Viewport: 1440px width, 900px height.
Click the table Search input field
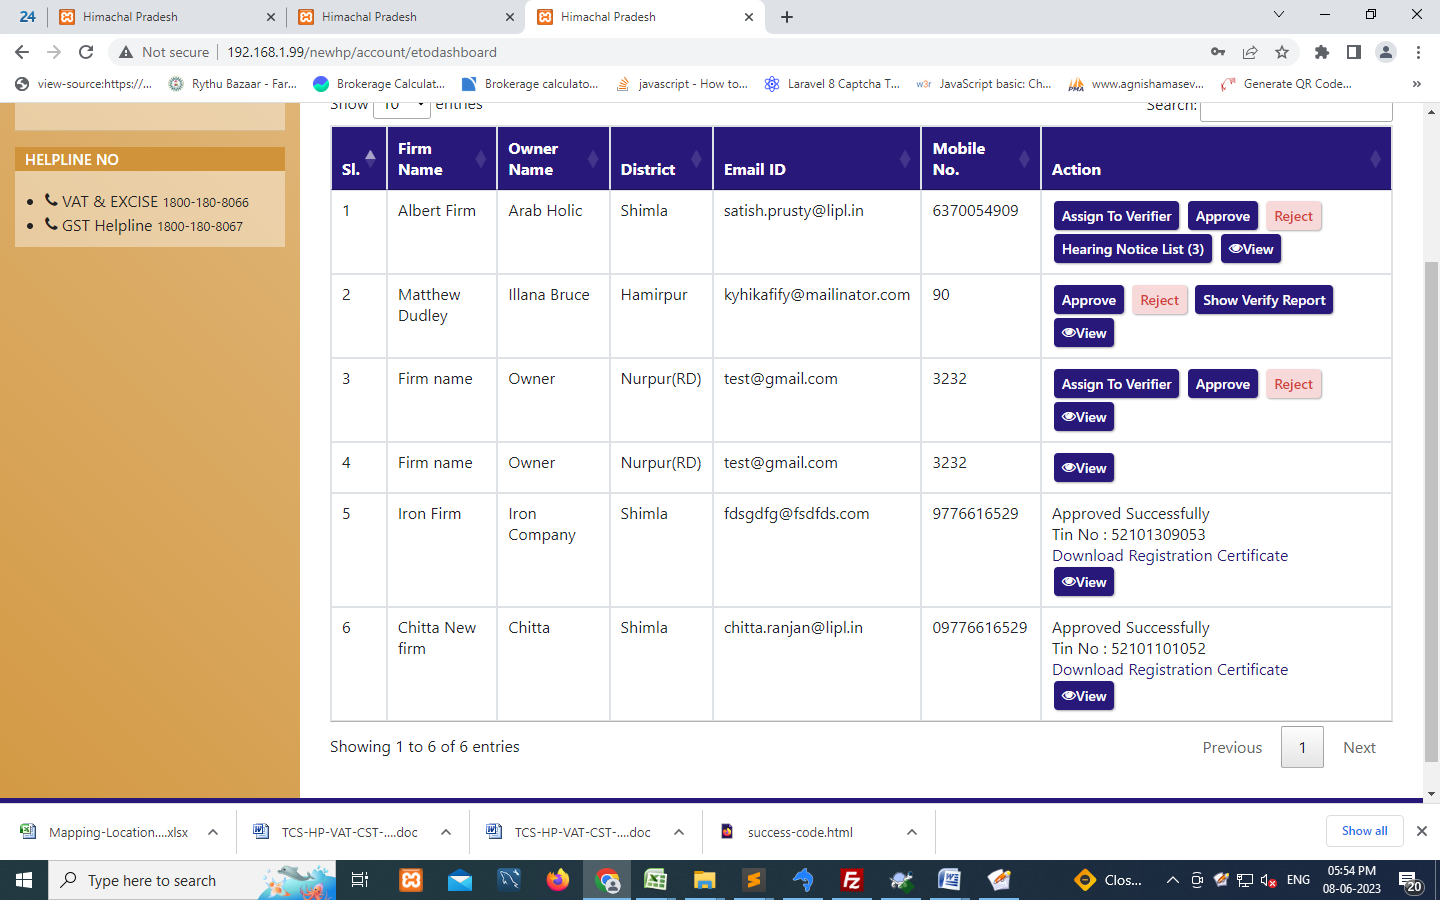pos(1295,109)
